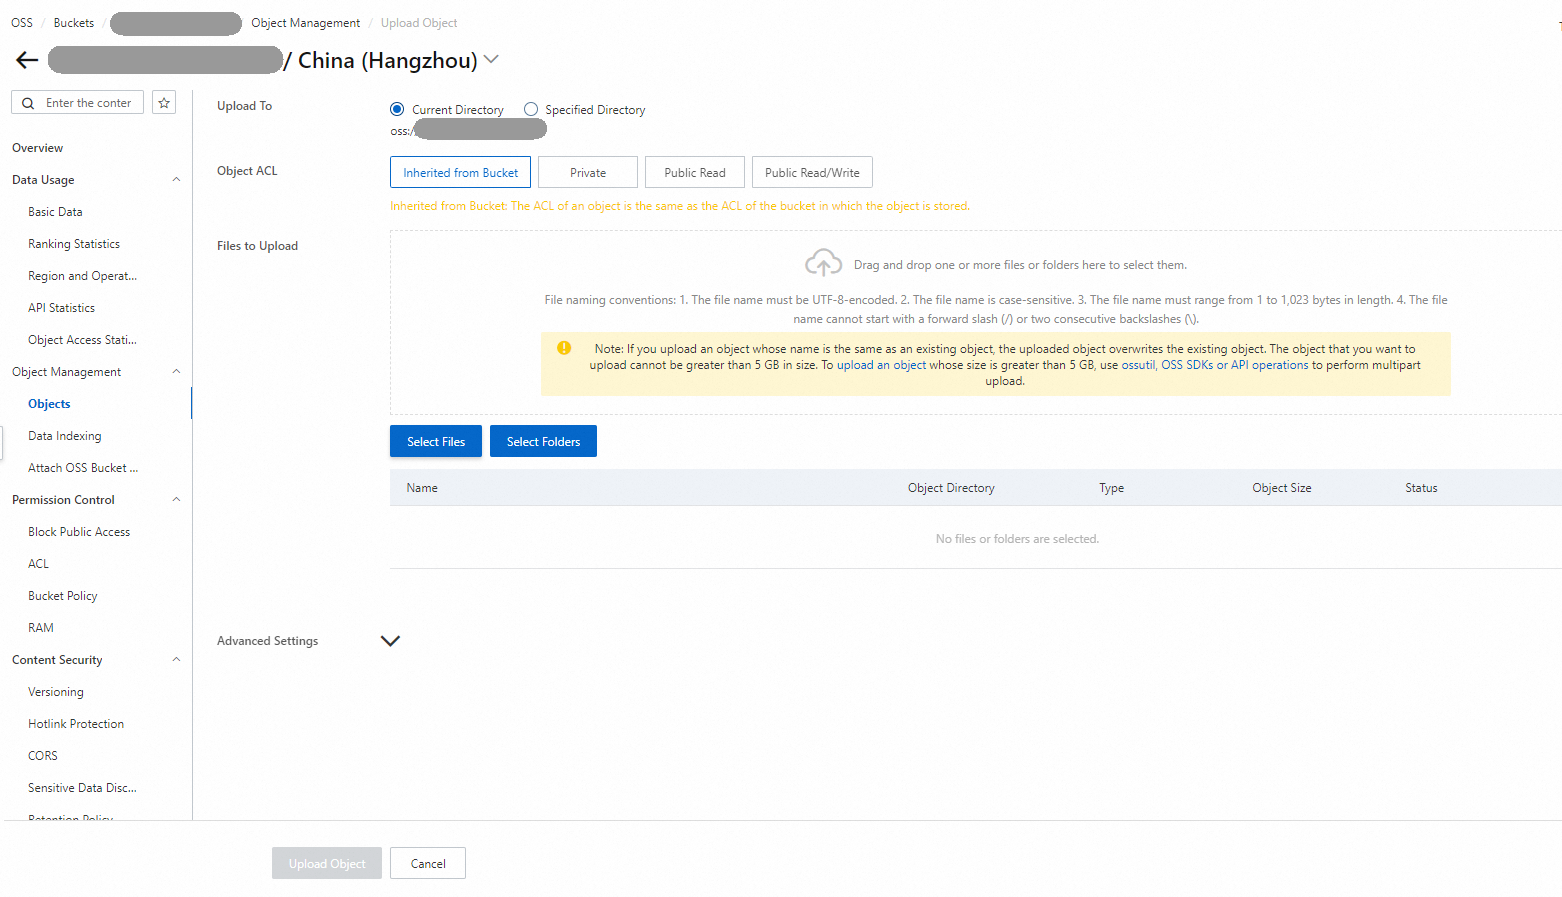The image size is (1562, 897).
Task: Click the Select Files button
Action: pos(436,441)
